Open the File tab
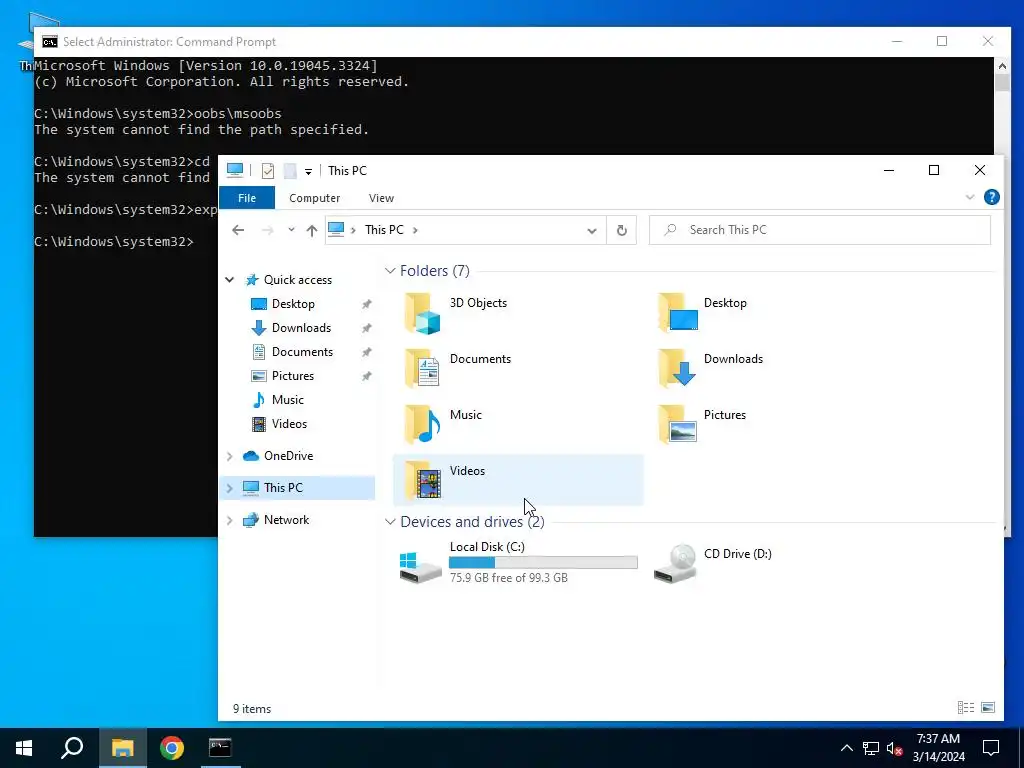This screenshot has width=1024, height=768. coord(247,198)
